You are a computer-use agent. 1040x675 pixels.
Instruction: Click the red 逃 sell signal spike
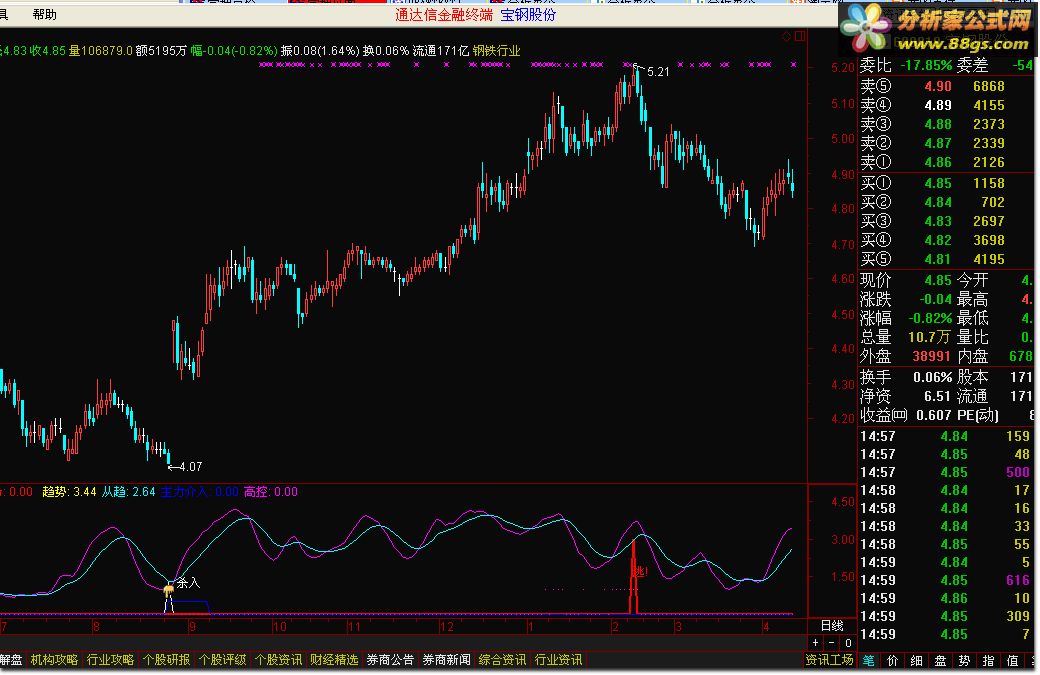(x=634, y=577)
